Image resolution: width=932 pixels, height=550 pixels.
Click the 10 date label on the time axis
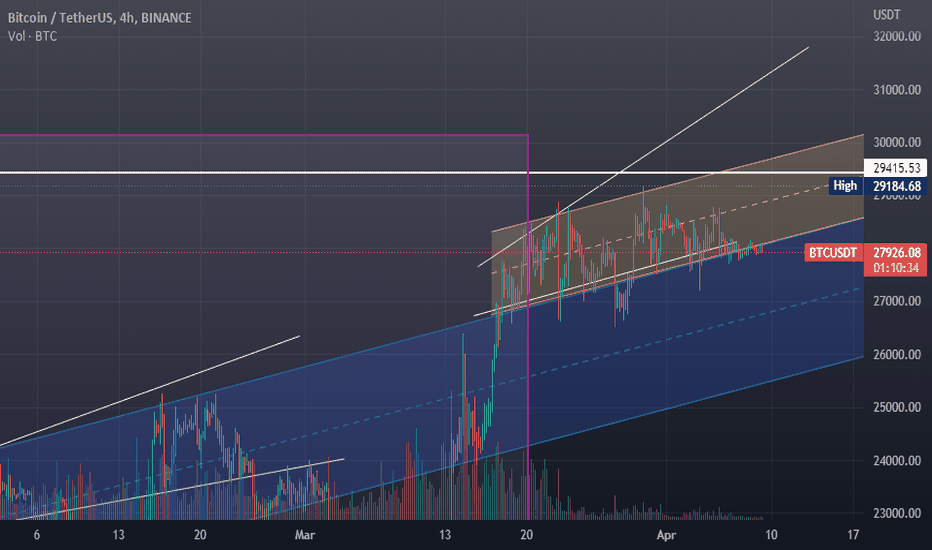coord(771,535)
